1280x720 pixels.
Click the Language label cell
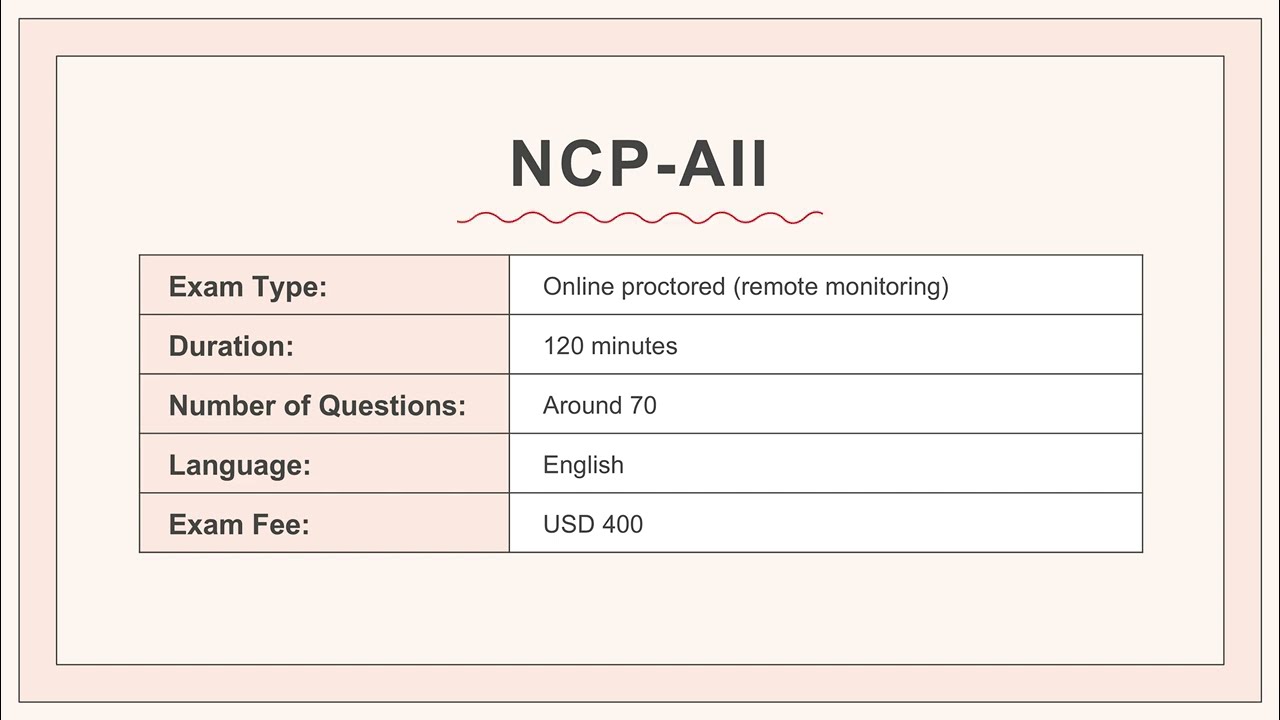[324, 463]
